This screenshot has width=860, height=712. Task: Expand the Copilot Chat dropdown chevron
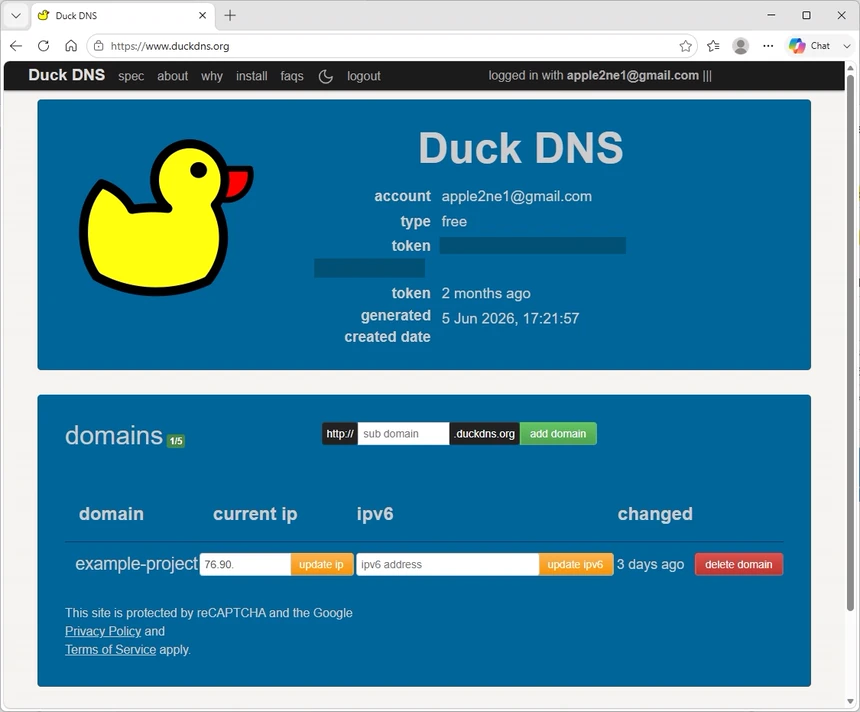click(x=846, y=46)
